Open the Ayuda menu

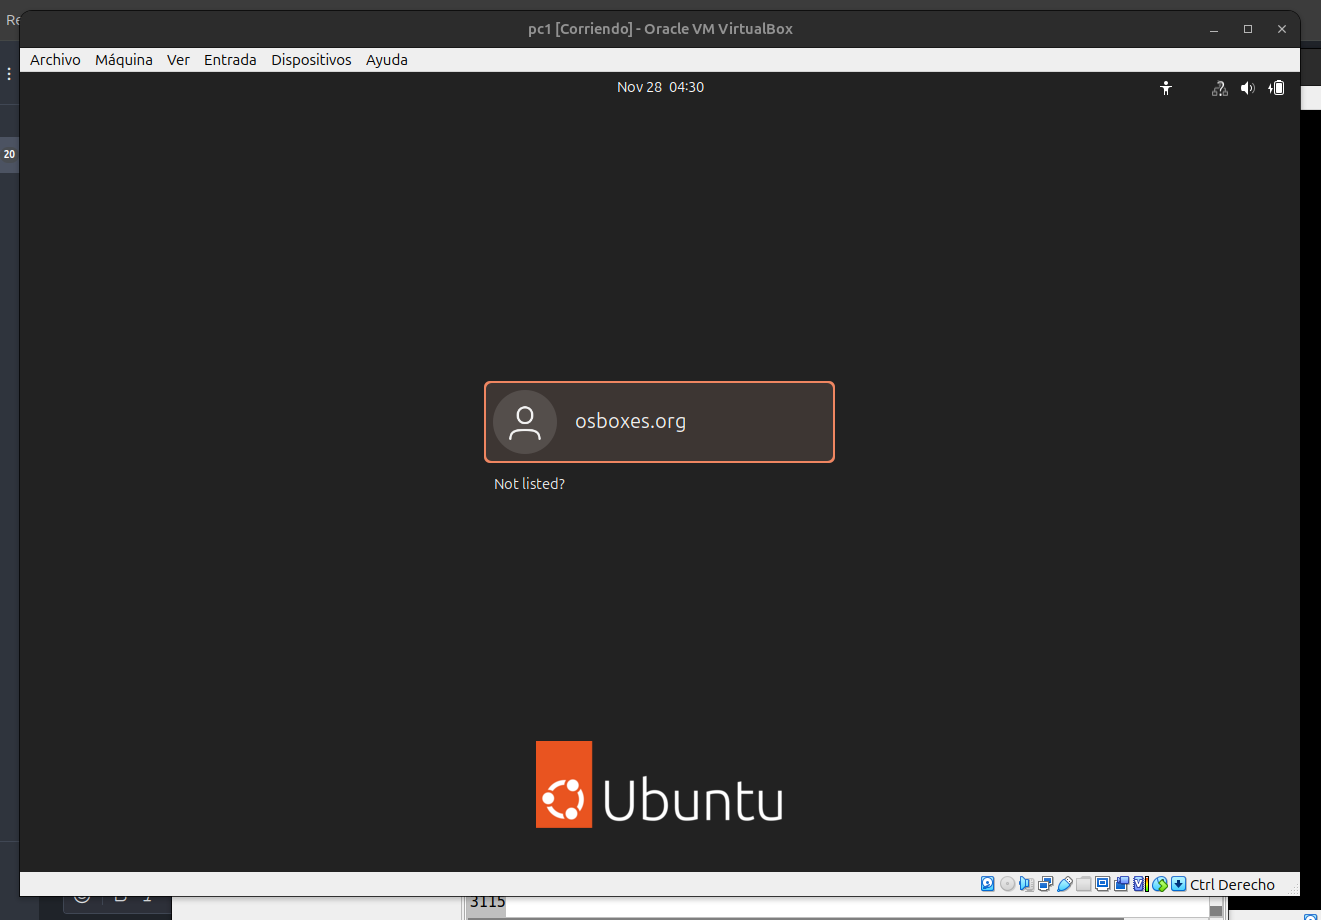pos(386,60)
